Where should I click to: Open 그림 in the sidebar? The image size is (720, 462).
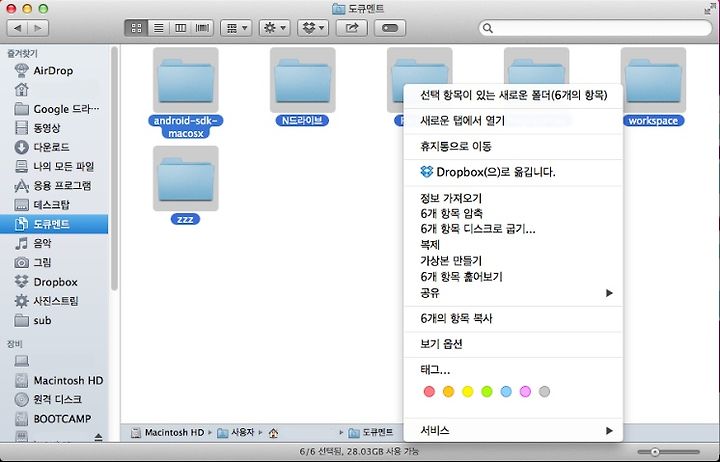54,263
